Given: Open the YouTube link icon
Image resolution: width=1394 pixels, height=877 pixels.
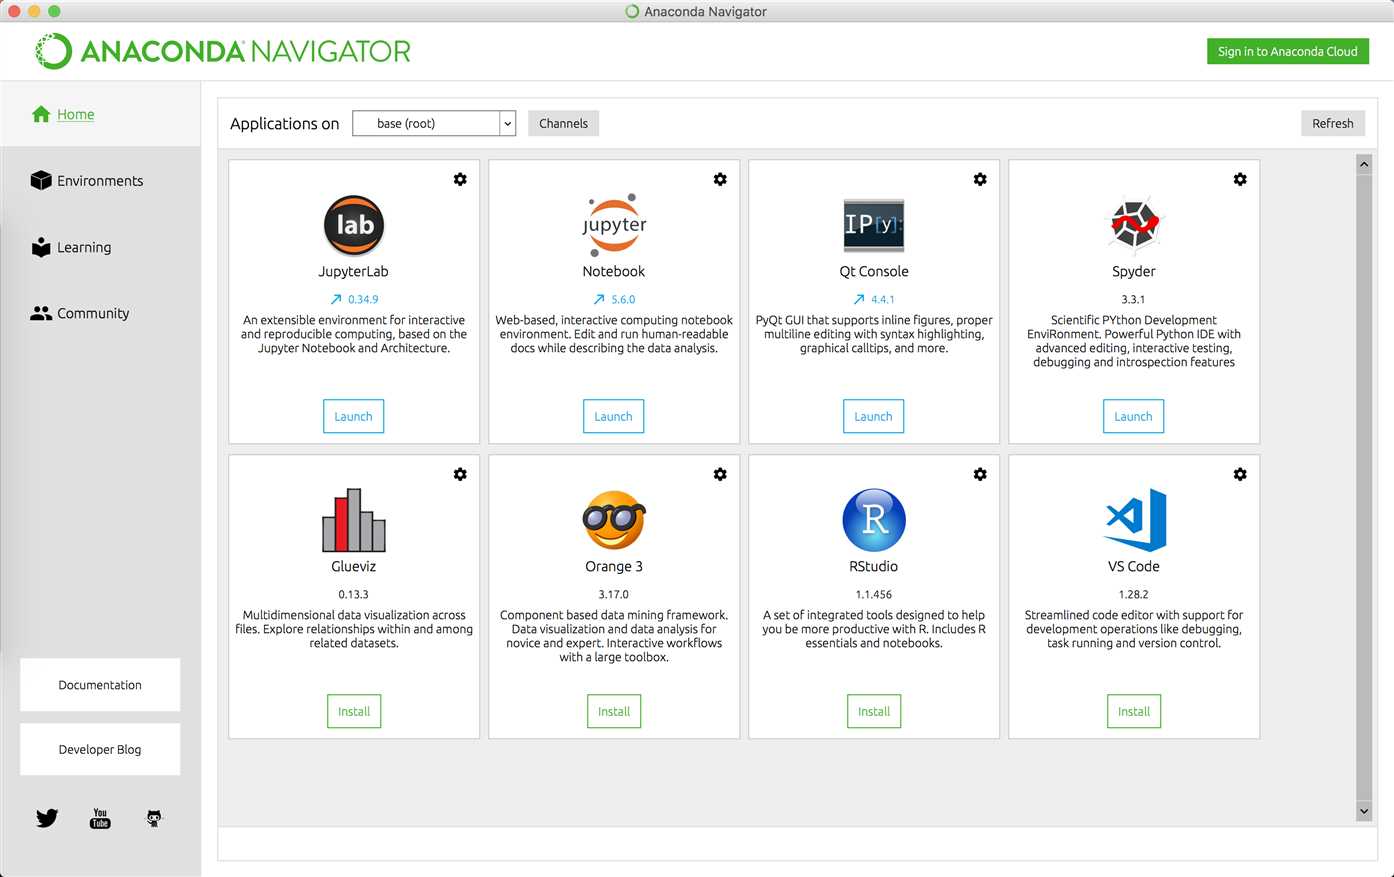Looking at the screenshot, I should coord(100,818).
